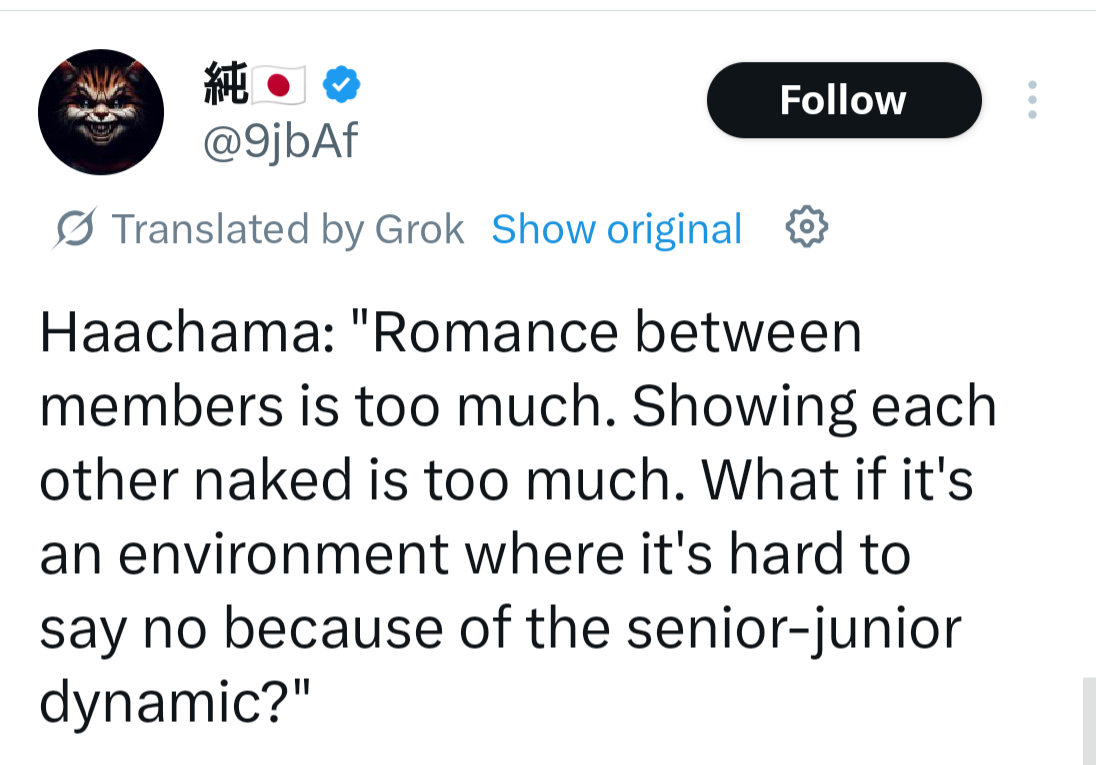Viewport: 1096px width, 765px height.
Task: Click the blue verified checkmark badge
Action: pos(342,87)
